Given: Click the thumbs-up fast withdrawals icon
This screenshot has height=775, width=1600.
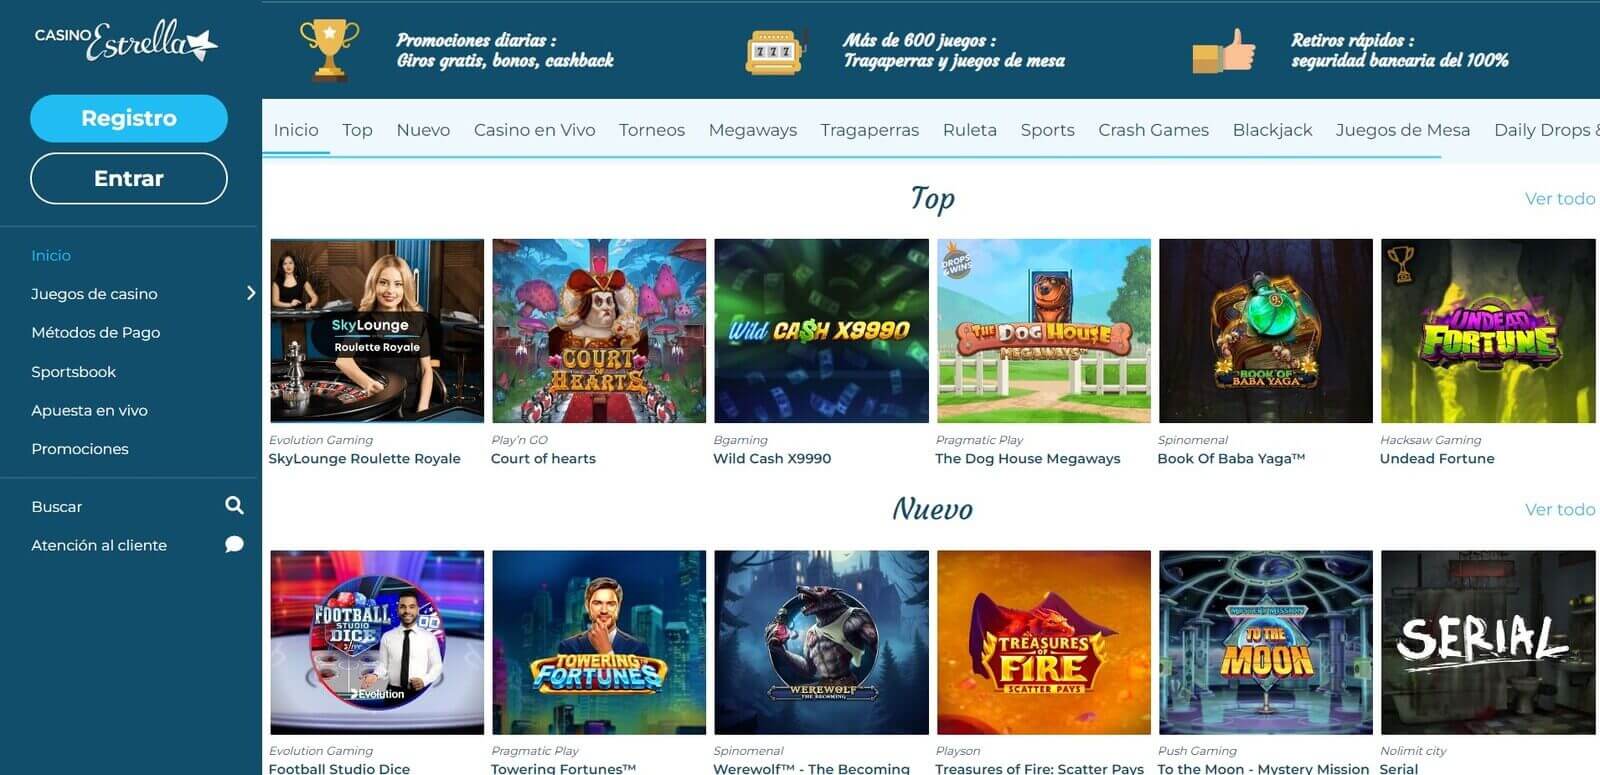Looking at the screenshot, I should point(1224,51).
